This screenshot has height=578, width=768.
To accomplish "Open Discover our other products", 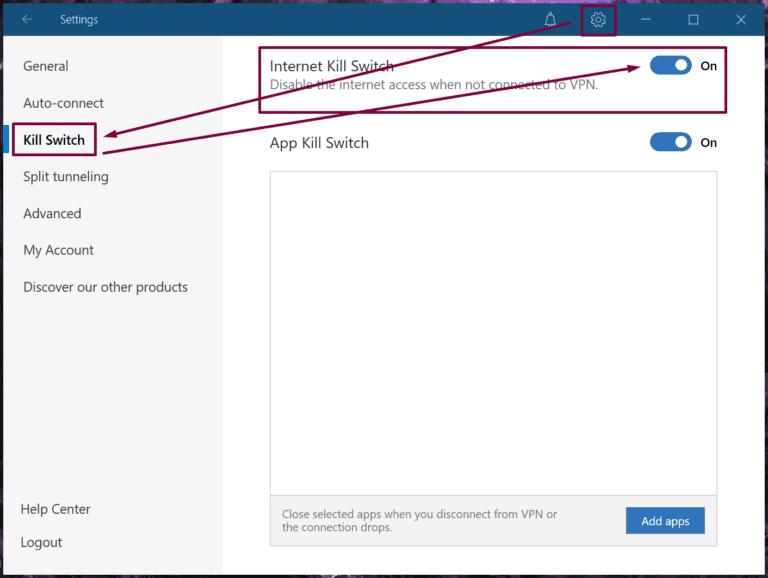I will coord(105,288).
